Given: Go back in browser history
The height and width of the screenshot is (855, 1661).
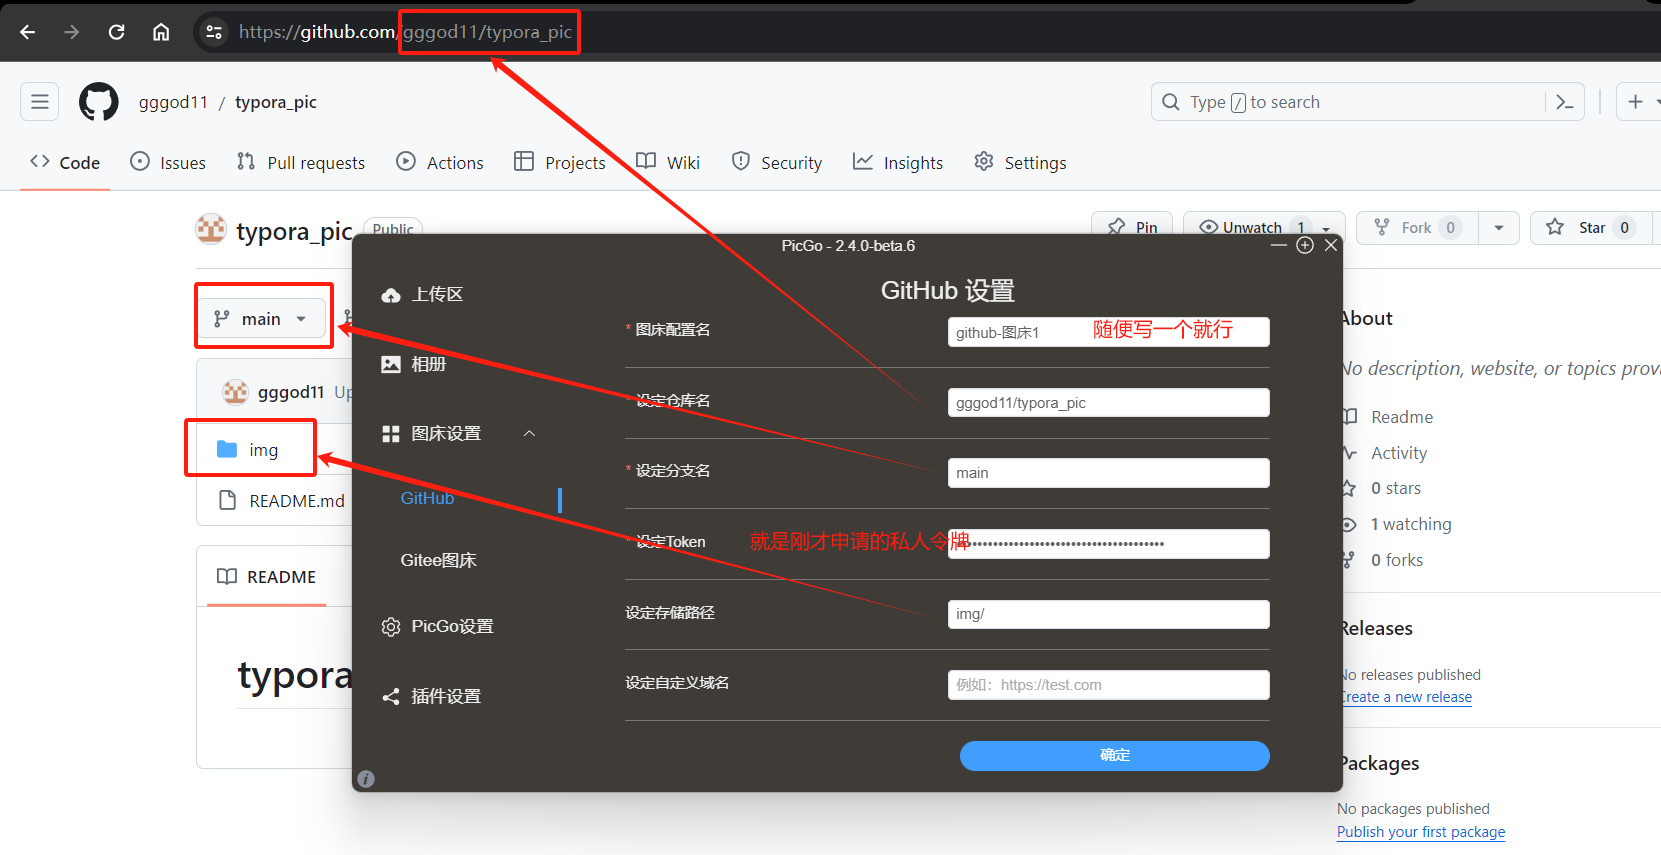Looking at the screenshot, I should click(x=28, y=32).
